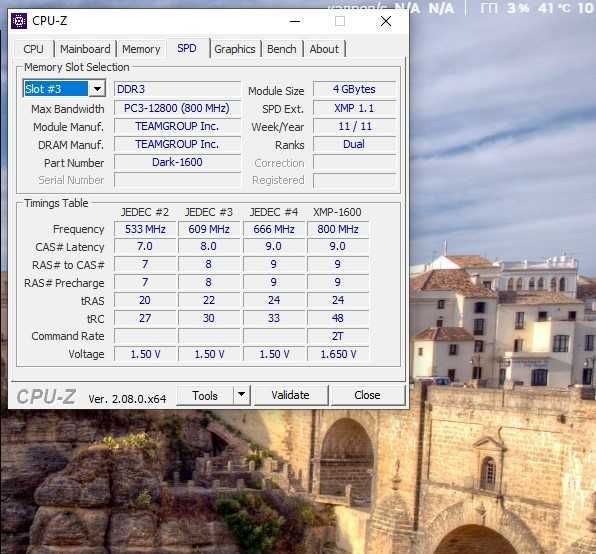Click the tRC value 33
596x554 pixels.
pos(274,318)
